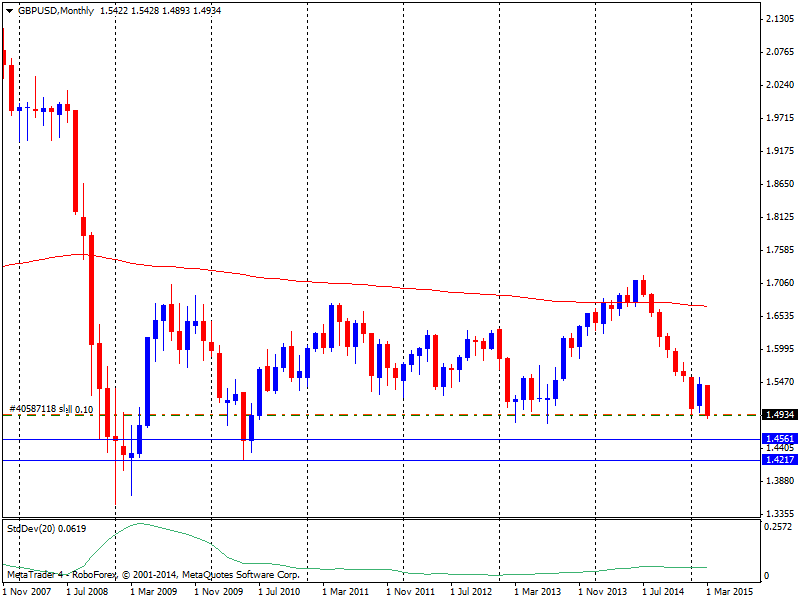Select the 1.4934 current price tag
Viewport: 800px width, 600px height.
(780, 415)
